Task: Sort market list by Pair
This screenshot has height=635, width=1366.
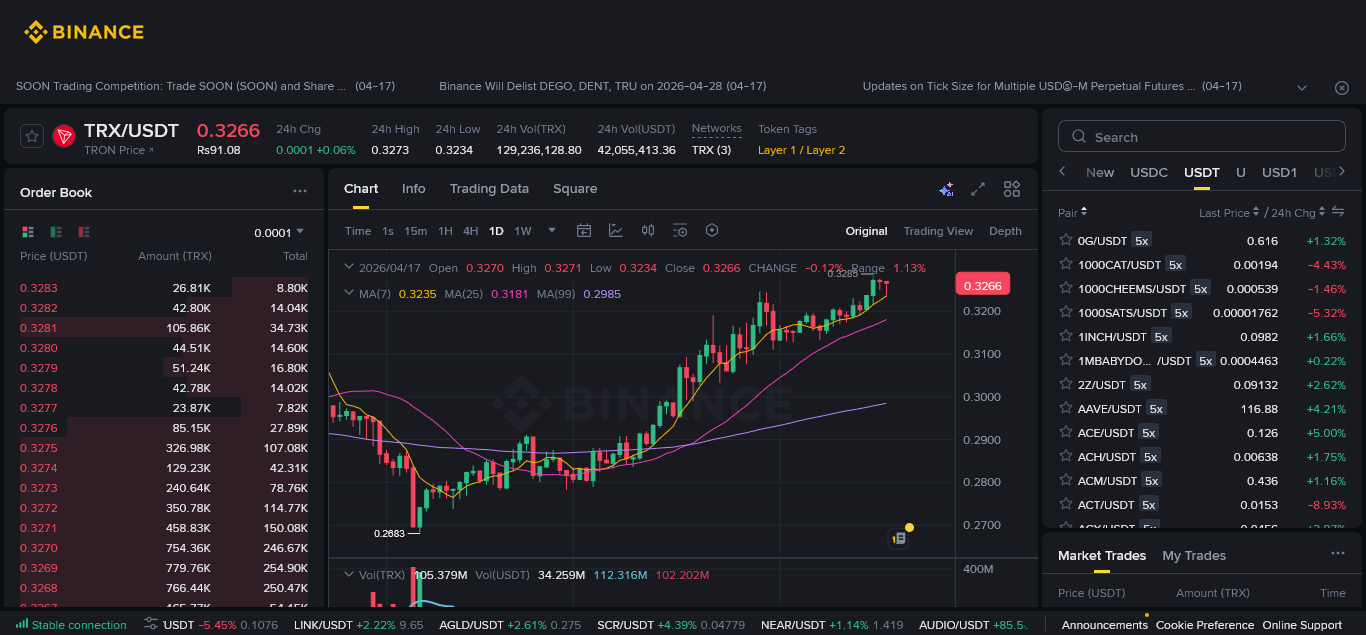Action: coord(1072,212)
